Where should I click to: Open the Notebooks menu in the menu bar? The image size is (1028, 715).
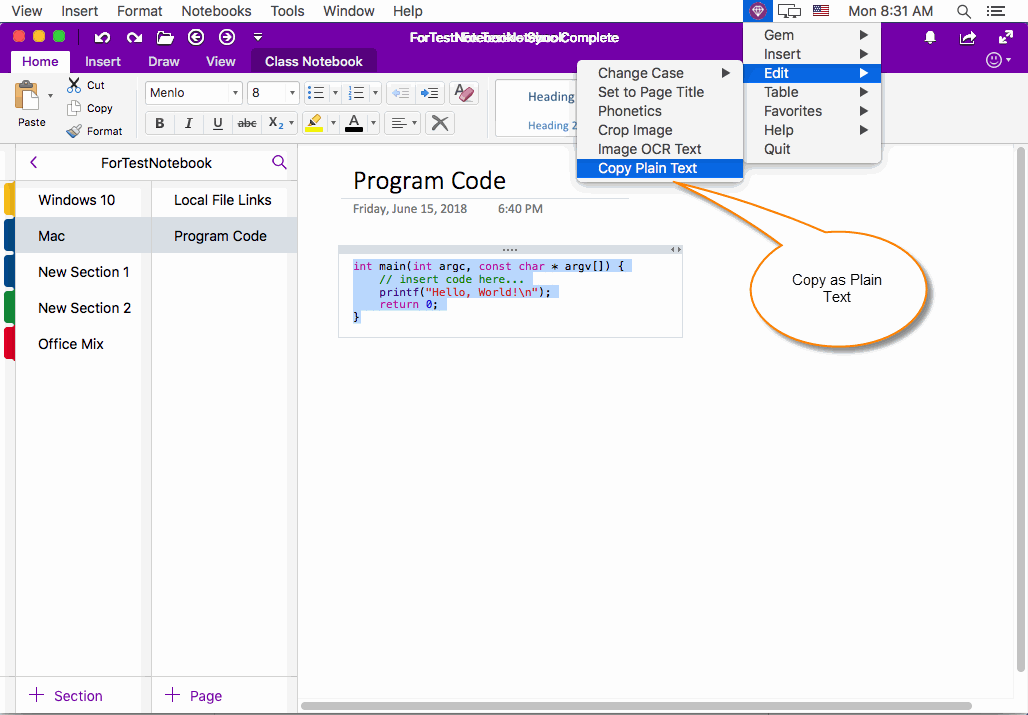point(216,11)
